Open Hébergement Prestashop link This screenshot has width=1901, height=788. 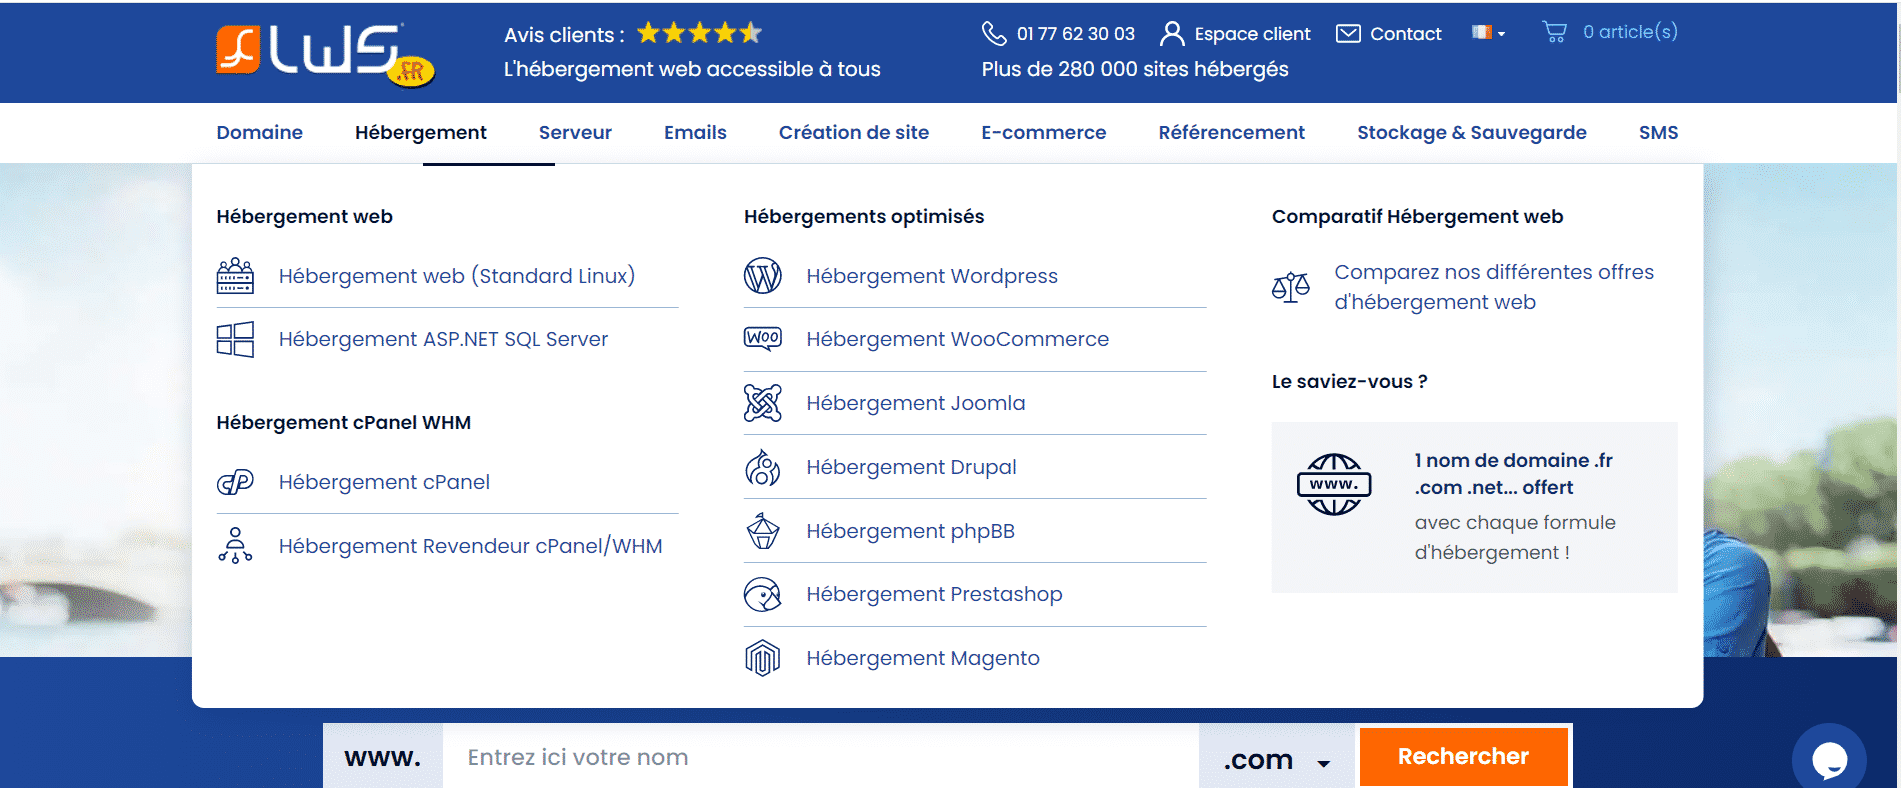(934, 594)
